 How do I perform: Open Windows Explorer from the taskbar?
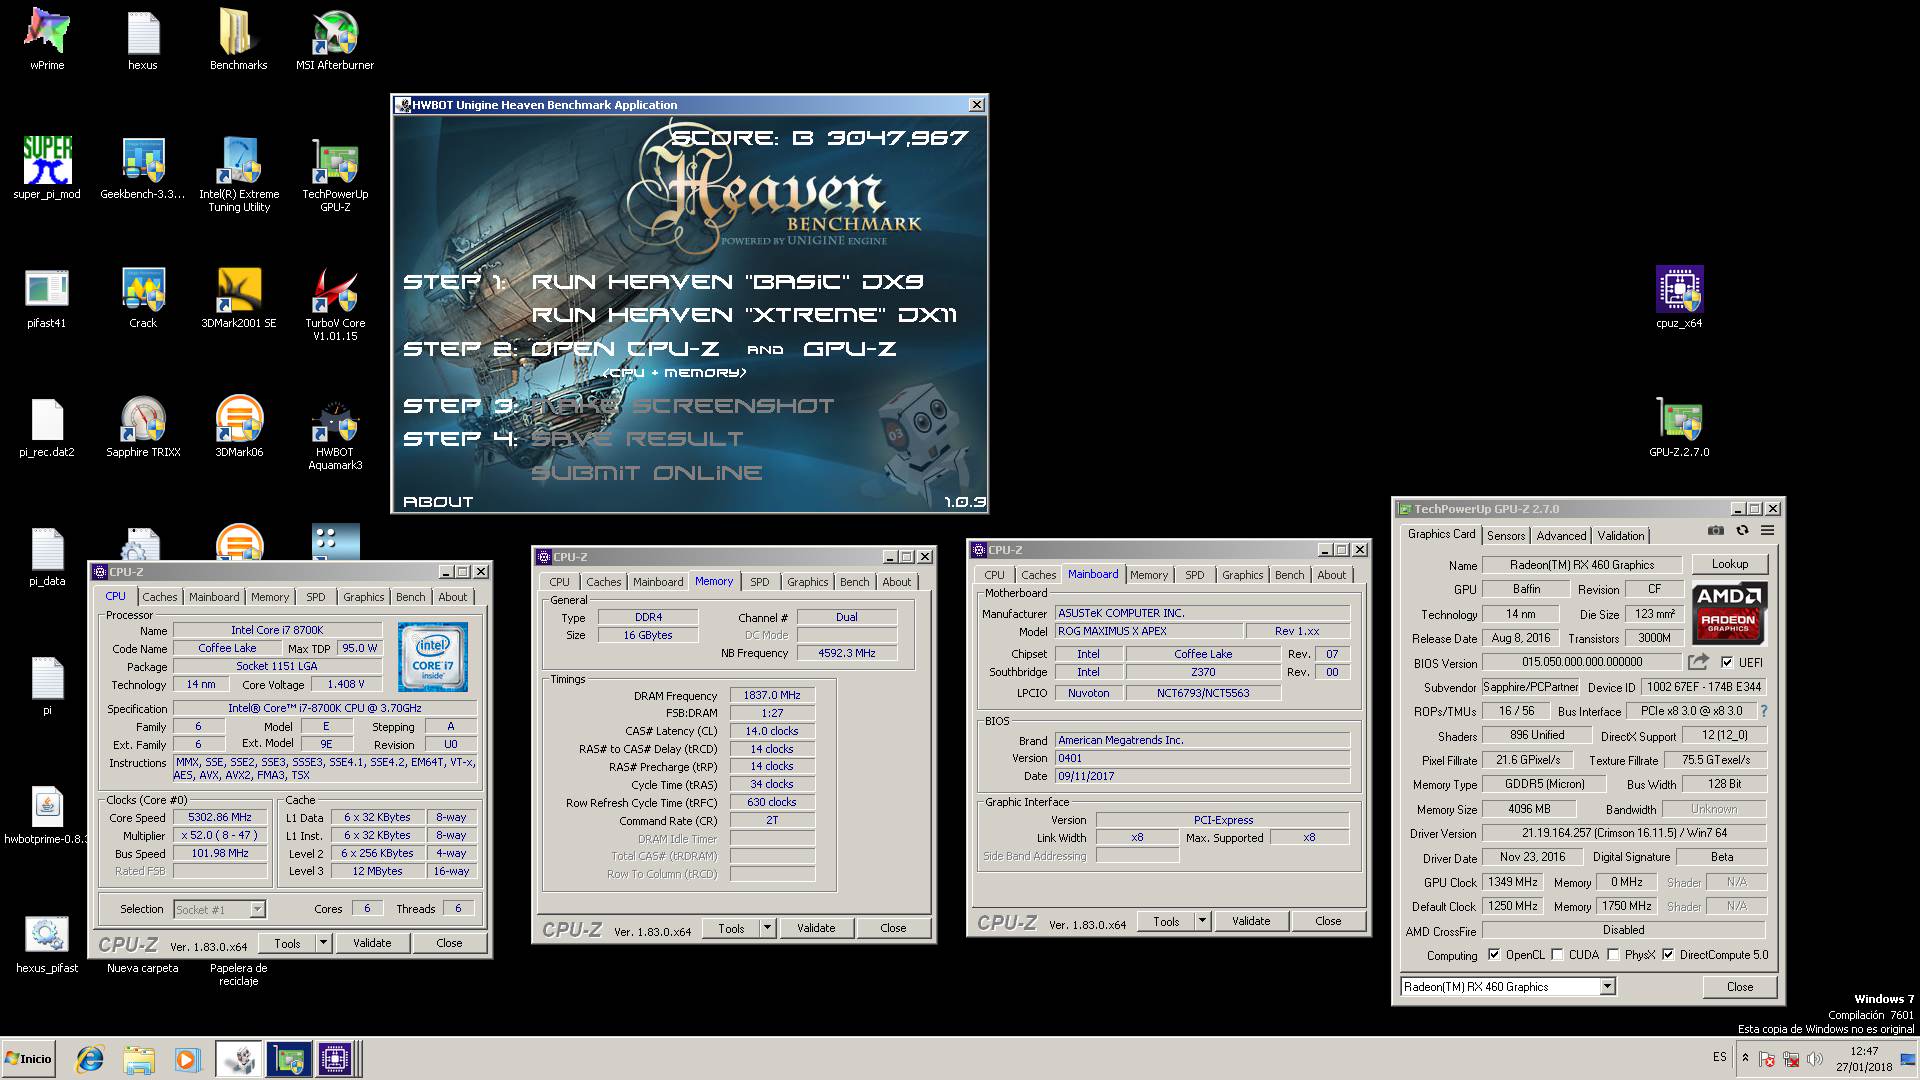pyautogui.click(x=139, y=1059)
